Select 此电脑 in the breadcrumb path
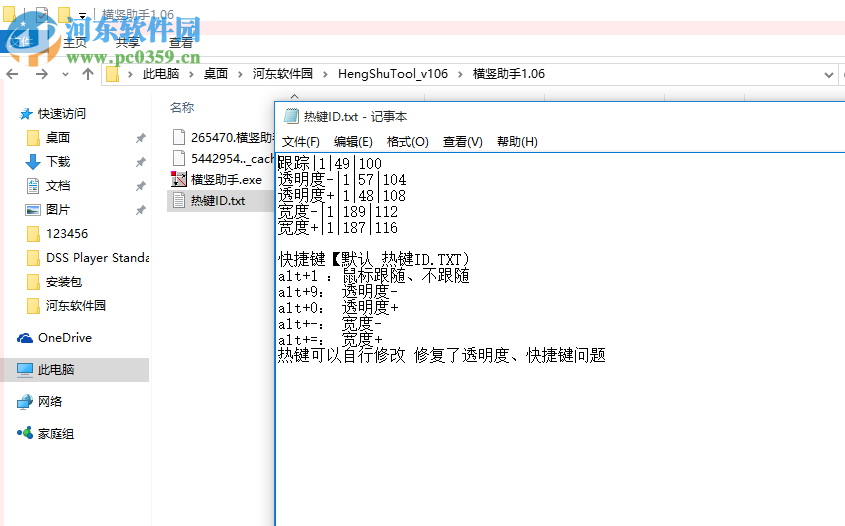Screen dimensions: 845x526 161,74
